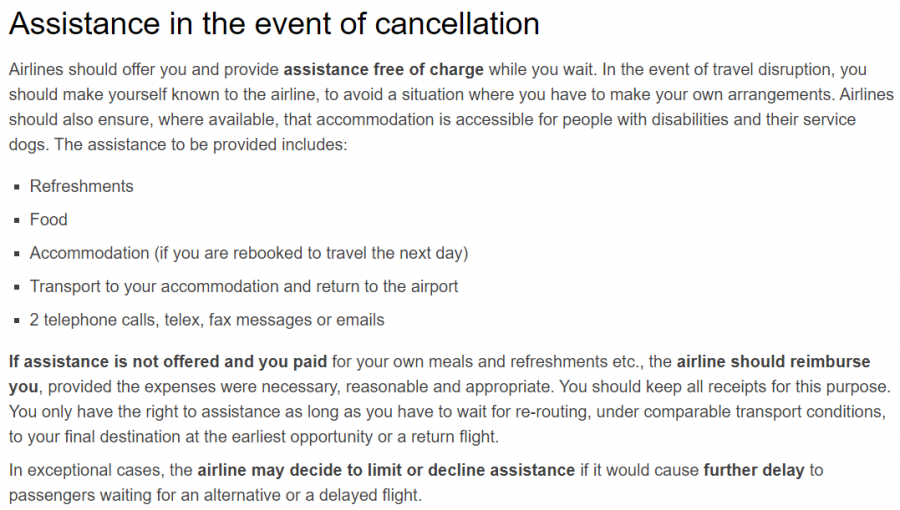
Task: Click bullet marker beside Accommodation item
Action: (x=17, y=254)
